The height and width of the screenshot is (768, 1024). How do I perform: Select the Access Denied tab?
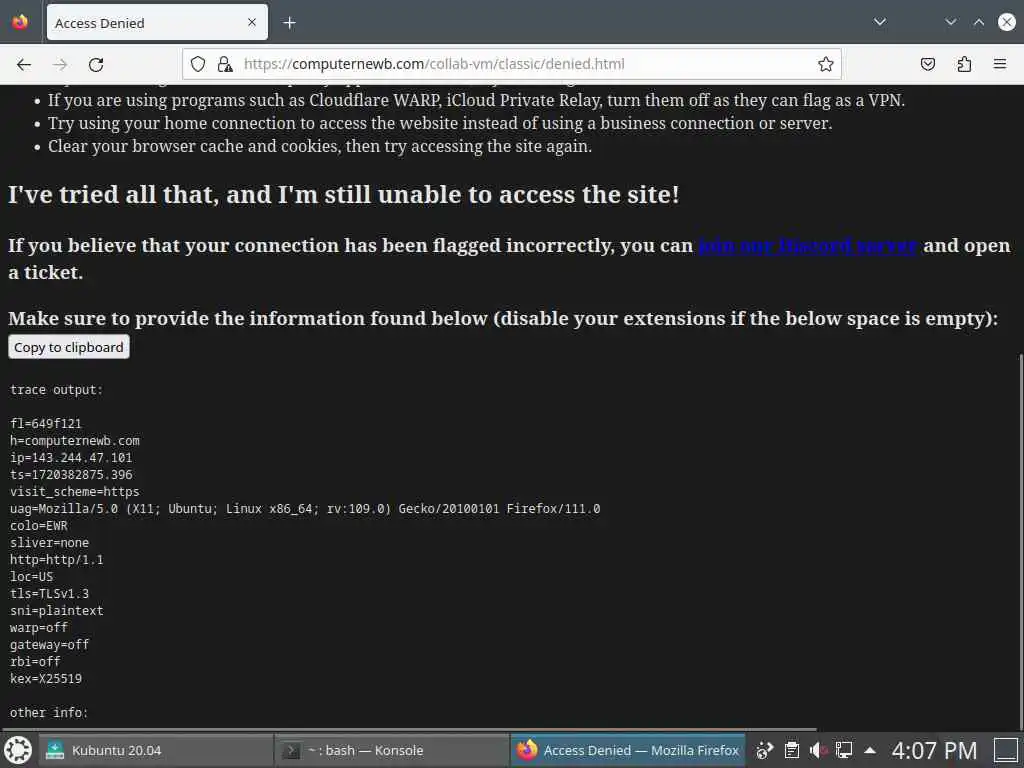click(x=157, y=23)
